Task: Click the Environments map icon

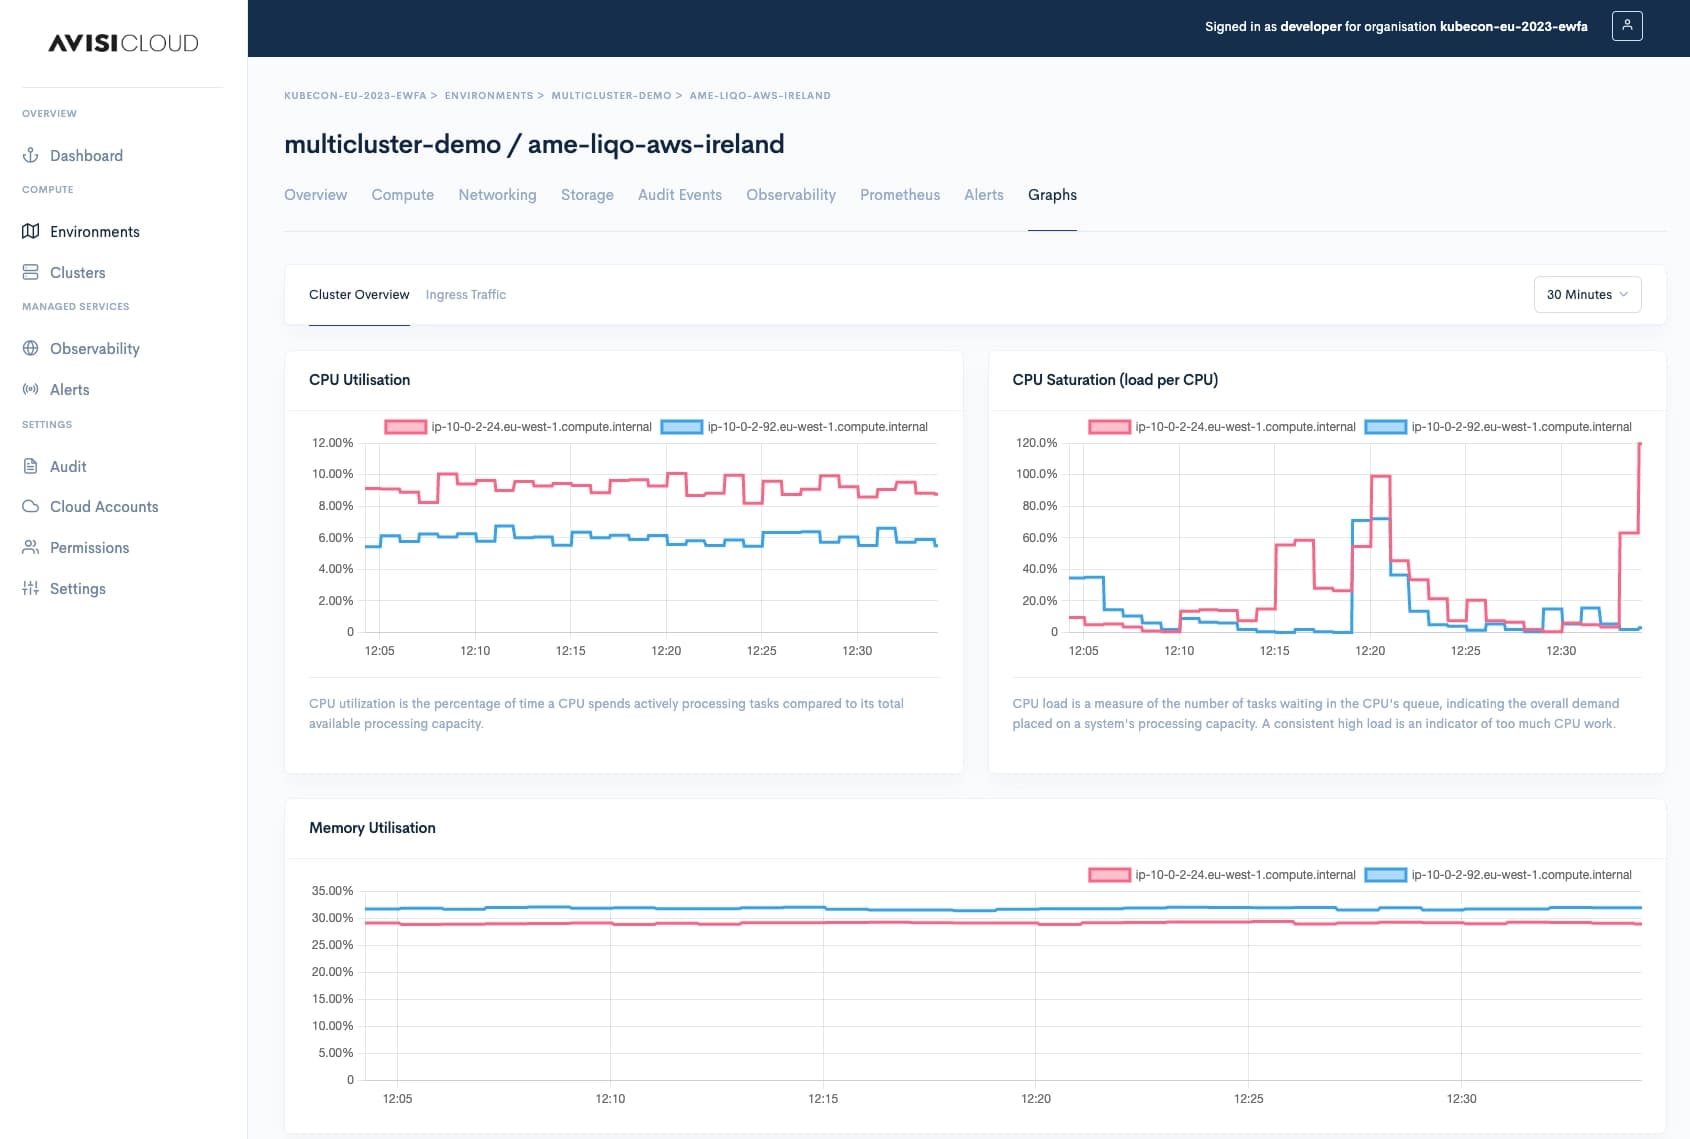Action: (x=31, y=231)
